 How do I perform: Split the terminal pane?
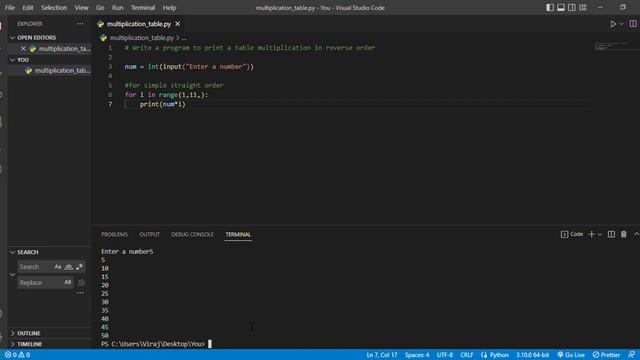pos(611,234)
